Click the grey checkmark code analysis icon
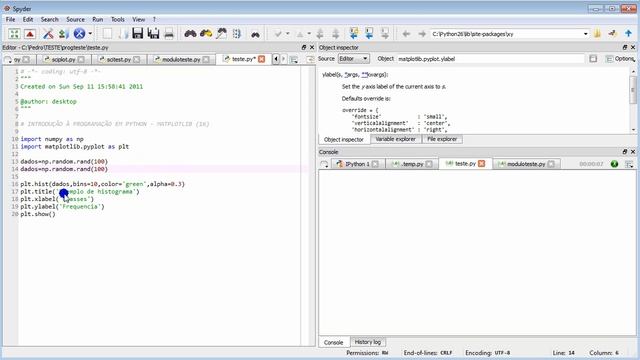The width and height of the screenshot is (640, 360). tap(278, 34)
